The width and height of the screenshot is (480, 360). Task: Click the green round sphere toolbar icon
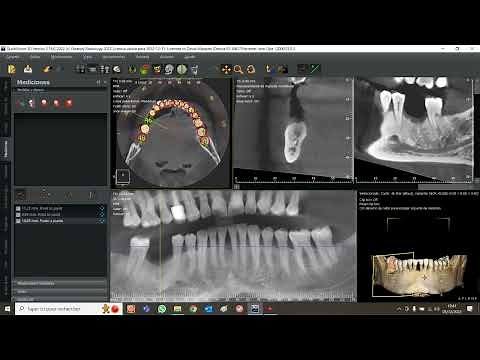point(182,69)
